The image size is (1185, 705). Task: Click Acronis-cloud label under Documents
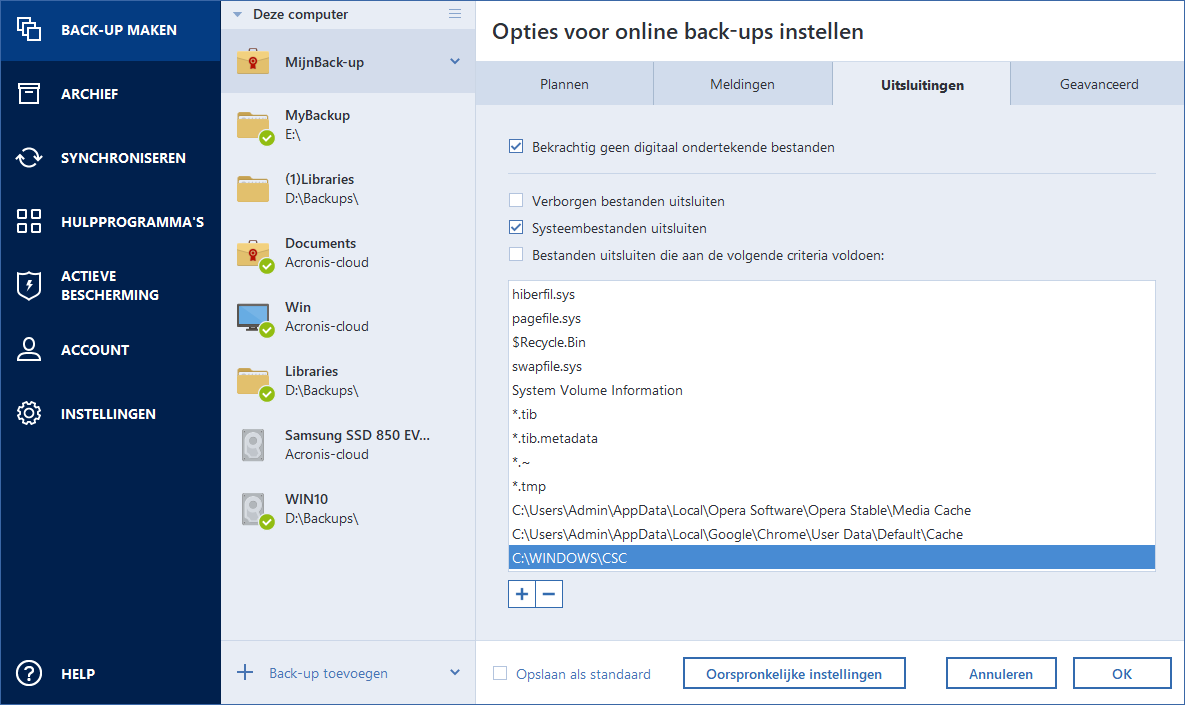click(326, 262)
